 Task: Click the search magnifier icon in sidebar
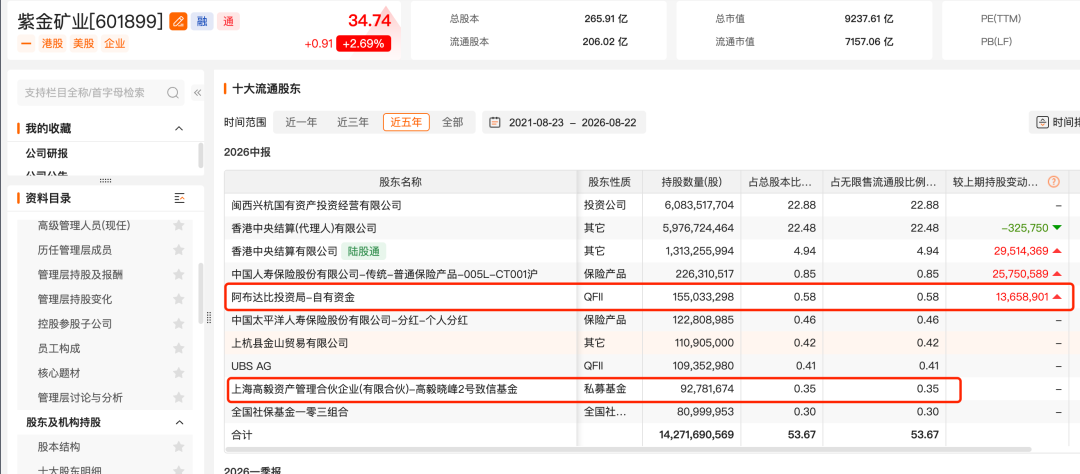coord(173,92)
